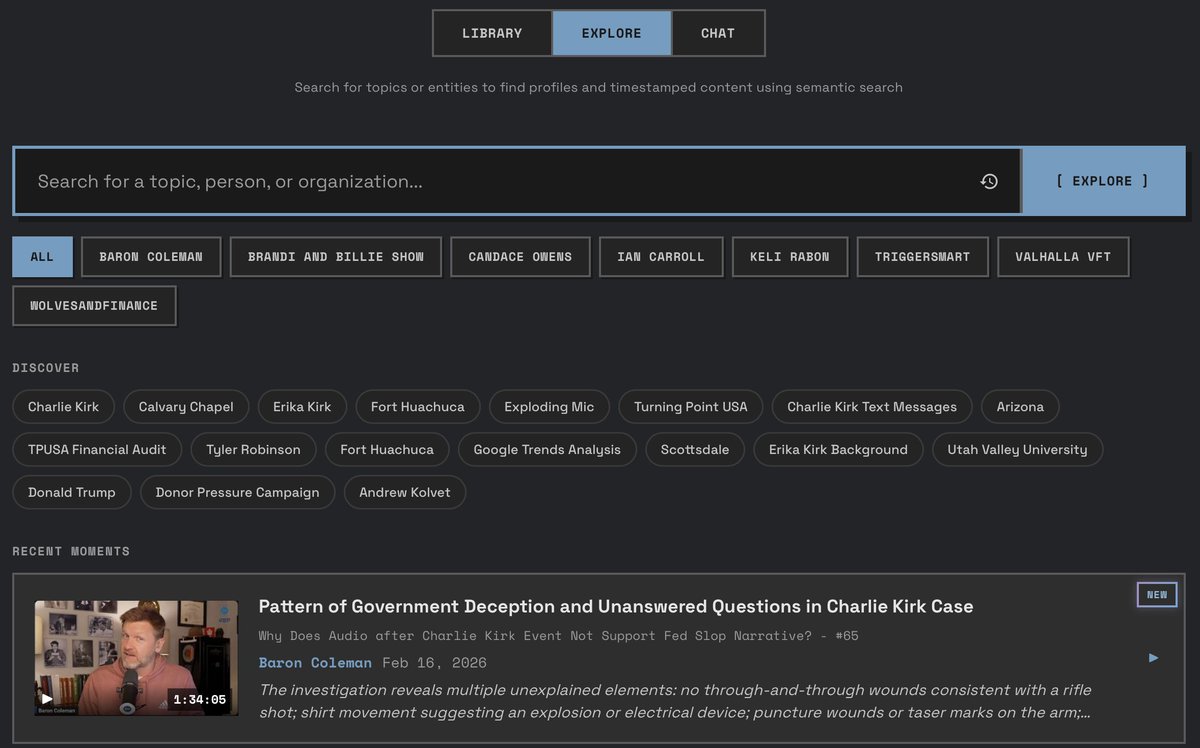Open the Turning Point USA topic
Screen dimensions: 1200x748
[x=691, y=407]
